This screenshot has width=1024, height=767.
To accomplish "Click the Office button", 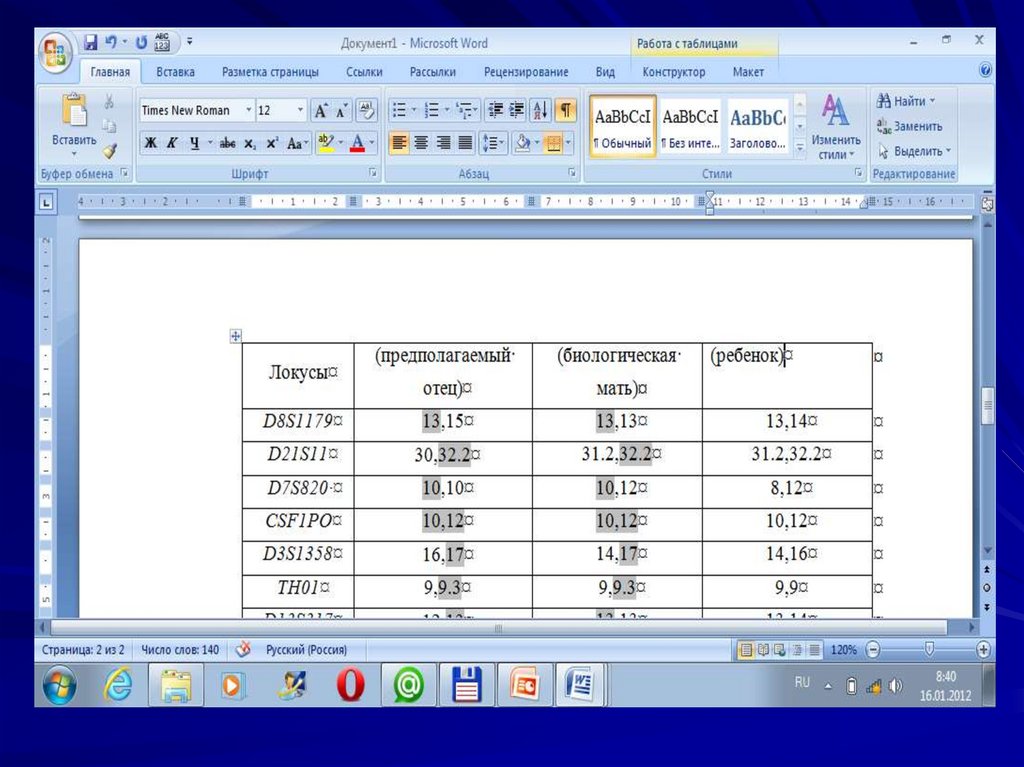I will tap(55, 54).
